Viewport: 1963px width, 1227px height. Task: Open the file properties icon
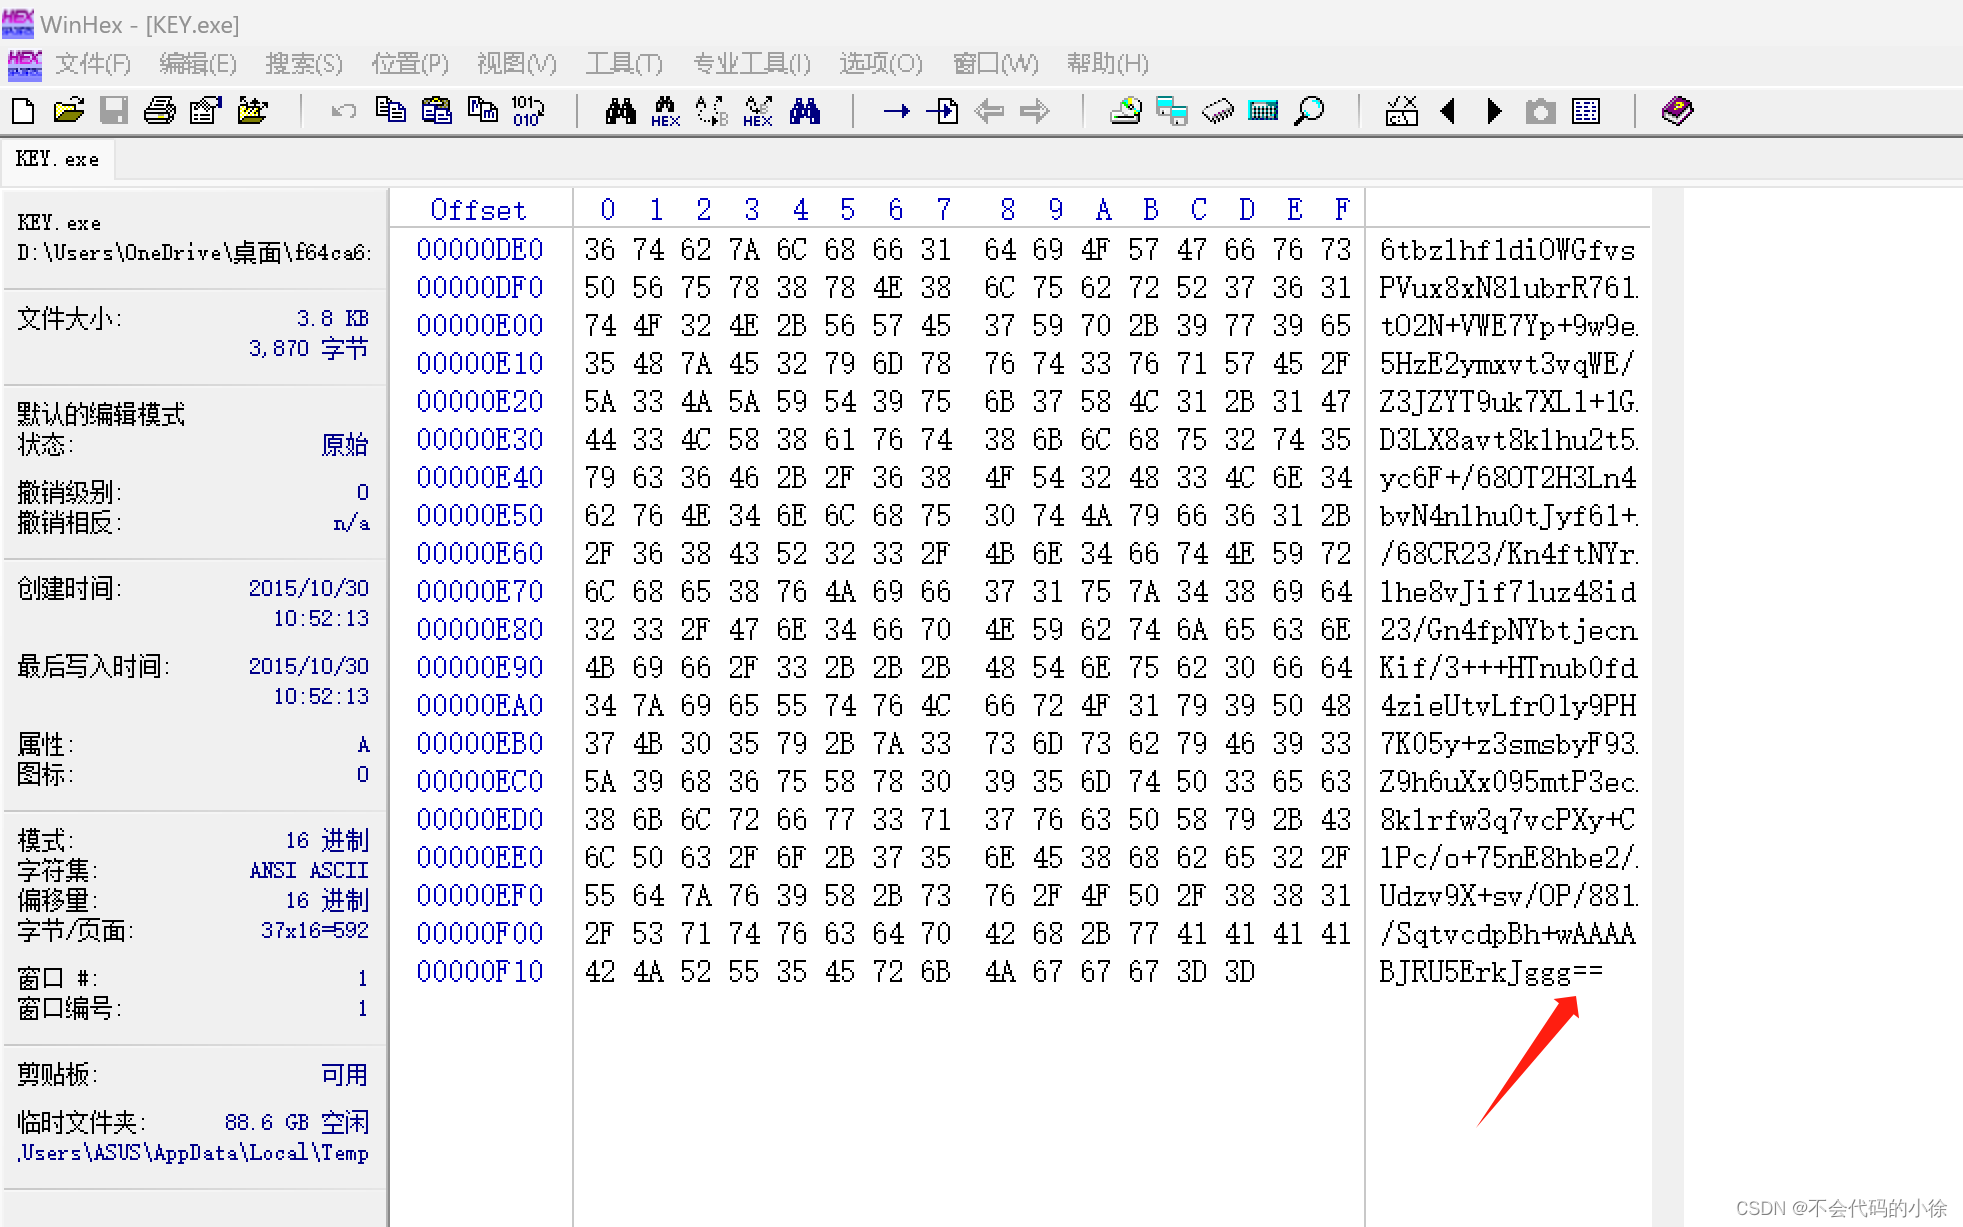206,111
